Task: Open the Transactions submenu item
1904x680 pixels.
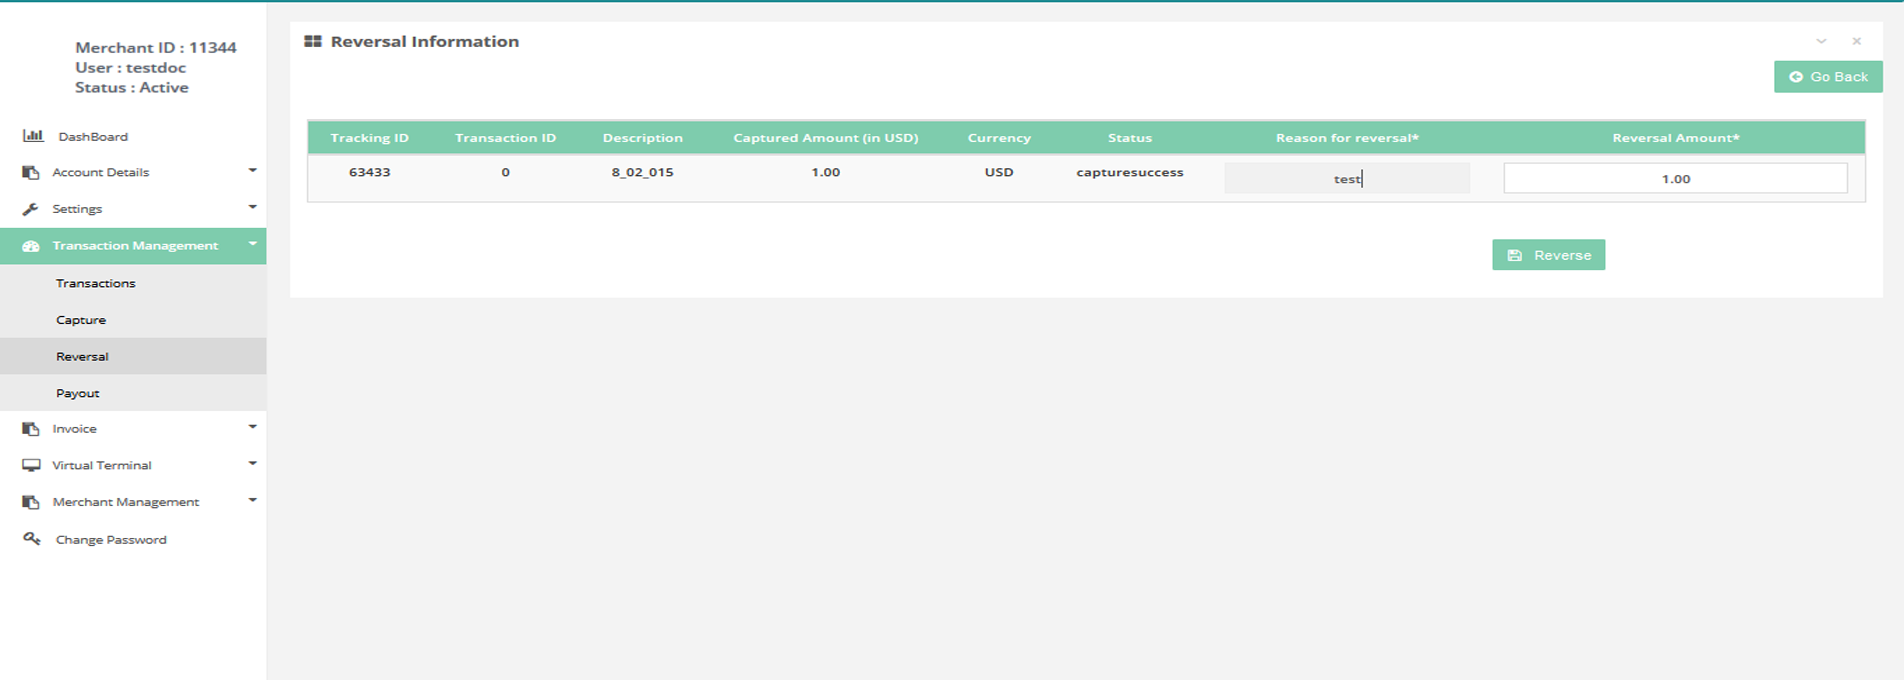Action: pyautogui.click(x=96, y=283)
